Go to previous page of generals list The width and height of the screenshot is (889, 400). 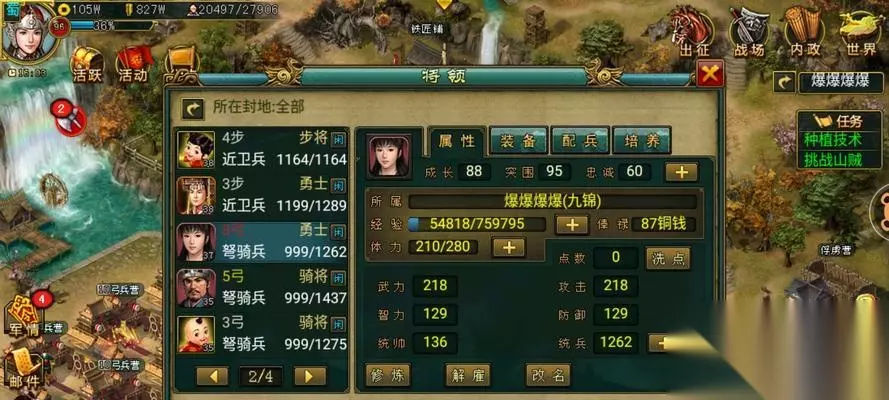(212, 376)
